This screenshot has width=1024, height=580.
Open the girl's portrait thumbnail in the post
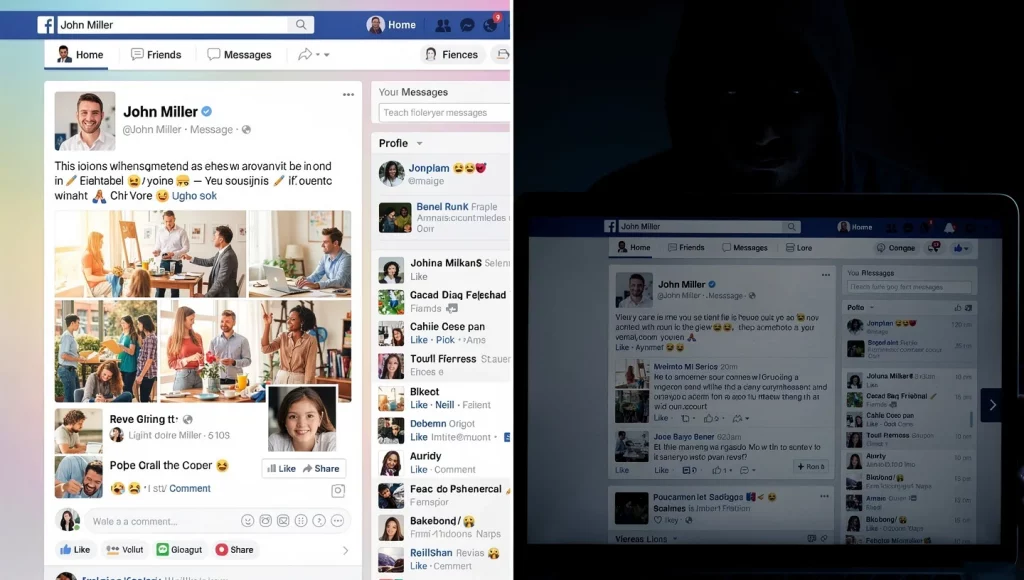(x=302, y=418)
